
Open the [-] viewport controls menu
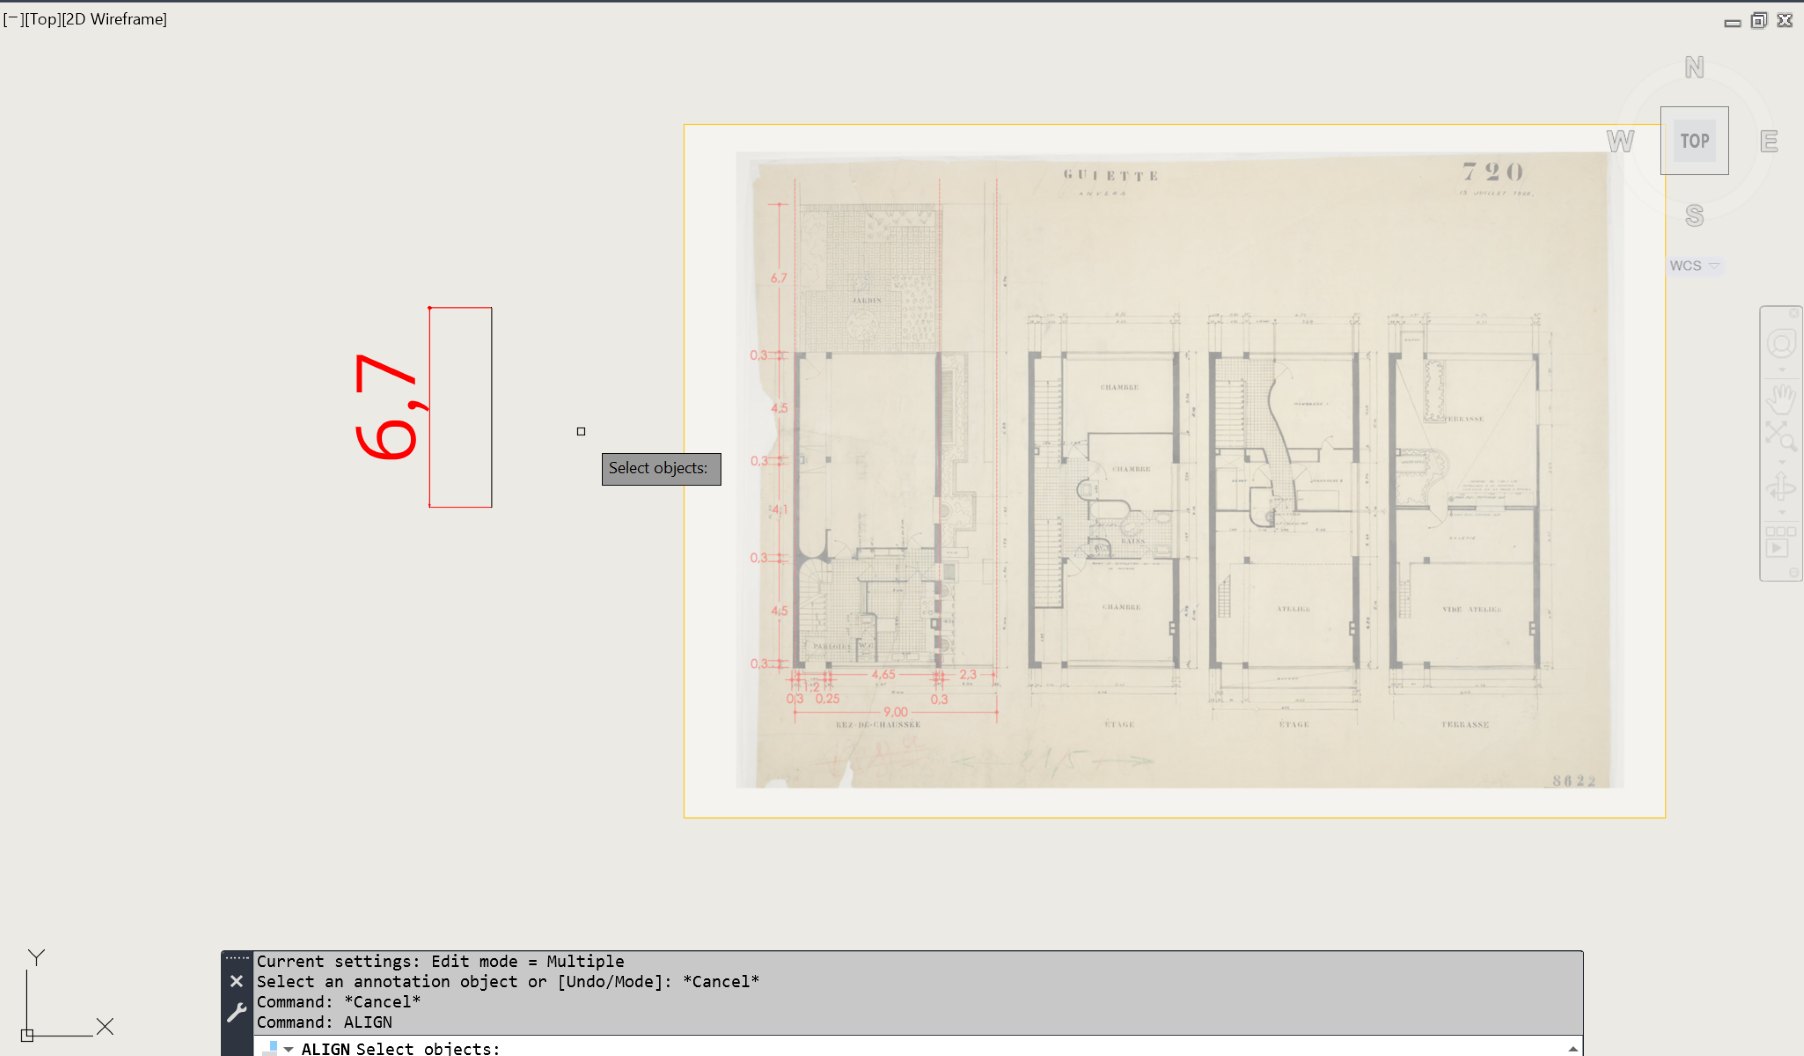tap(13, 19)
